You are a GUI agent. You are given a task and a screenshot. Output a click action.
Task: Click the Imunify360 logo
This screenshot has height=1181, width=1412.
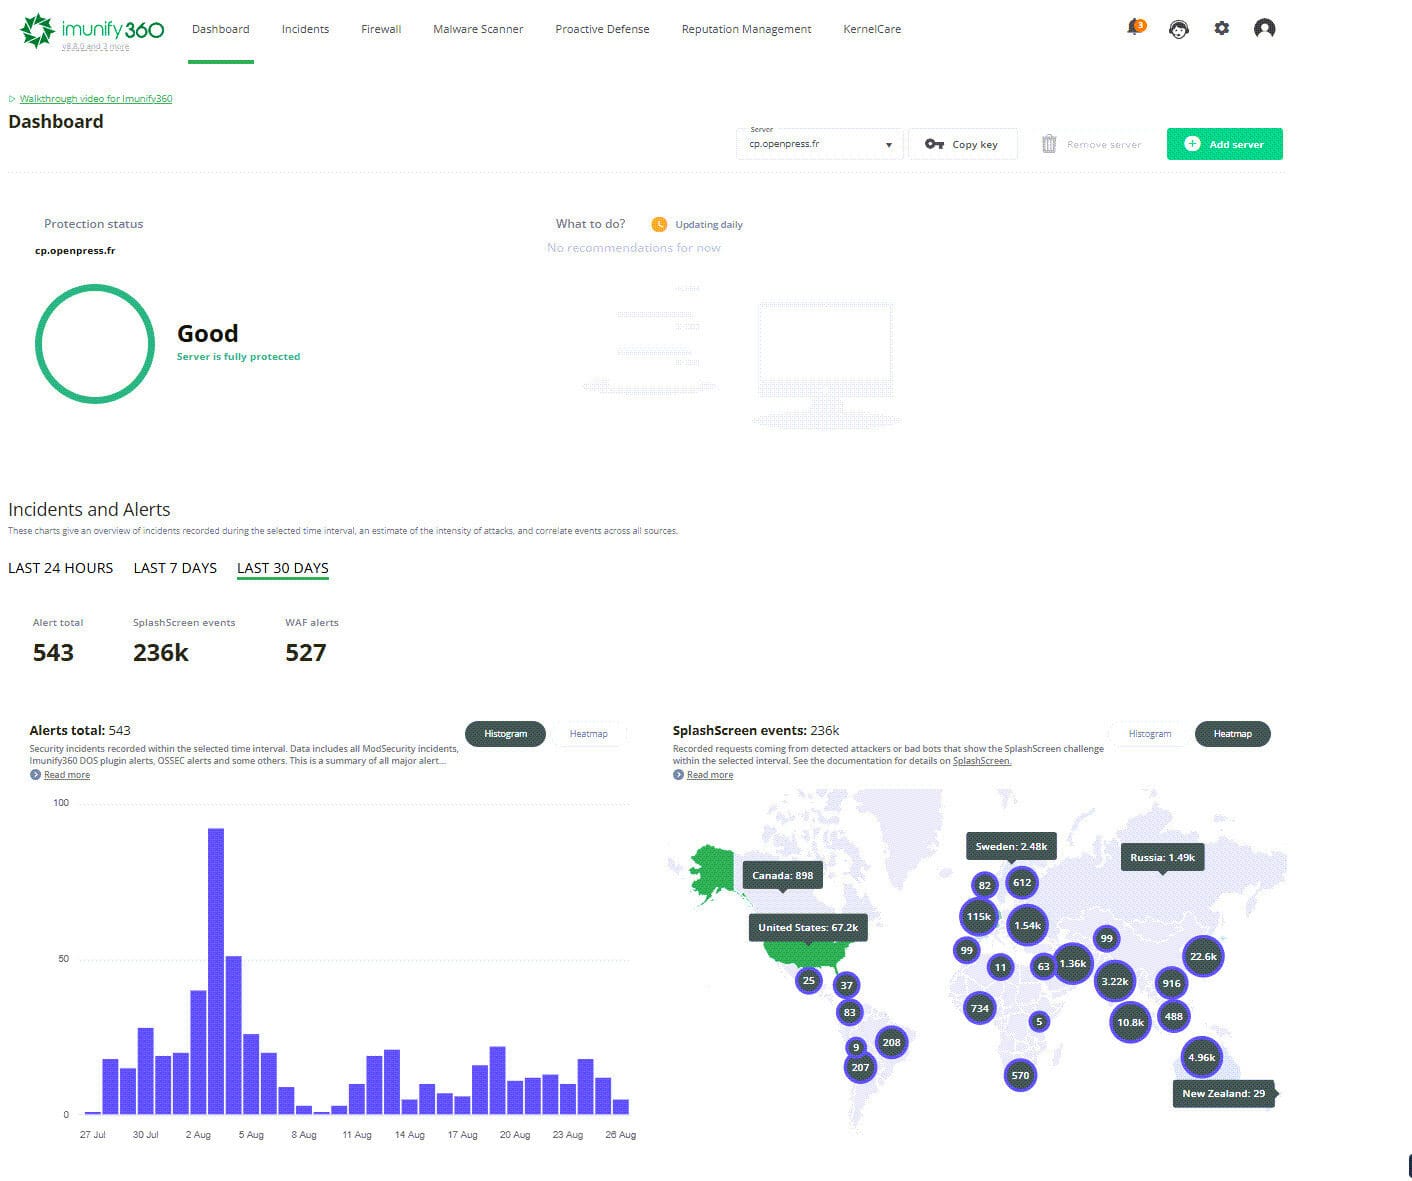click(x=92, y=30)
